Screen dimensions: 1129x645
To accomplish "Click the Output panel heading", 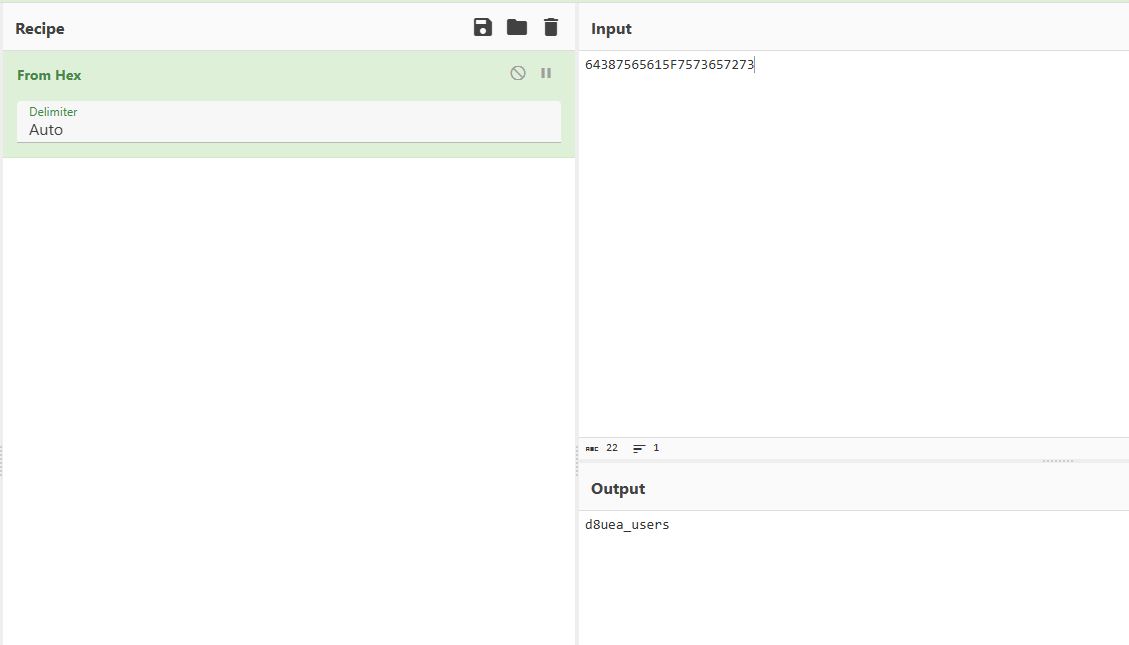I will [x=618, y=489].
